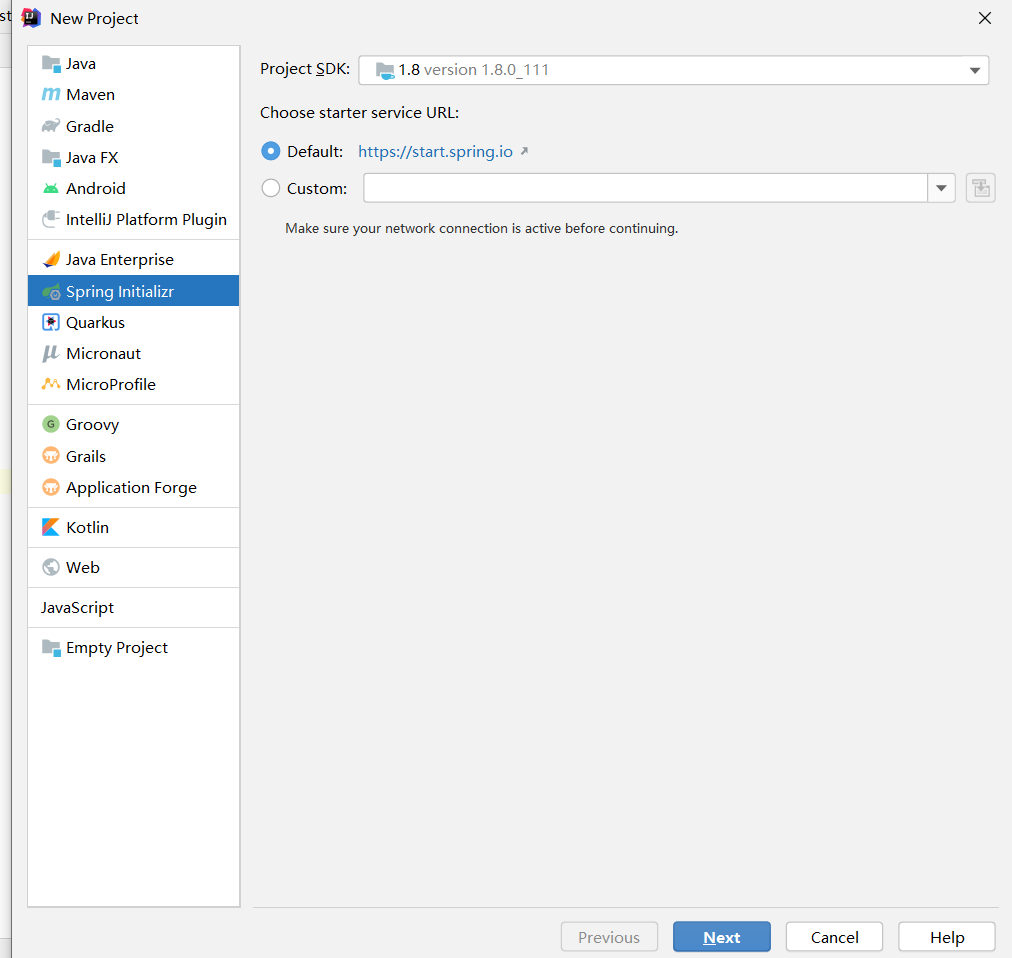Select the JavaScript entry
The image size is (1012, 958).
[x=134, y=607]
